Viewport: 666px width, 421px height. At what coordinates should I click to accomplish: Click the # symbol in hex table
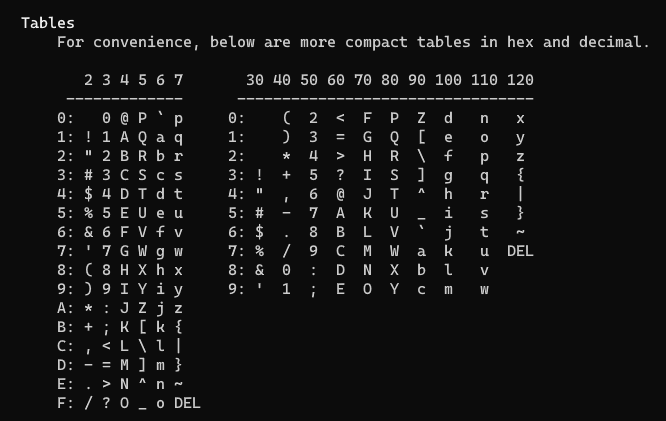coord(88,175)
